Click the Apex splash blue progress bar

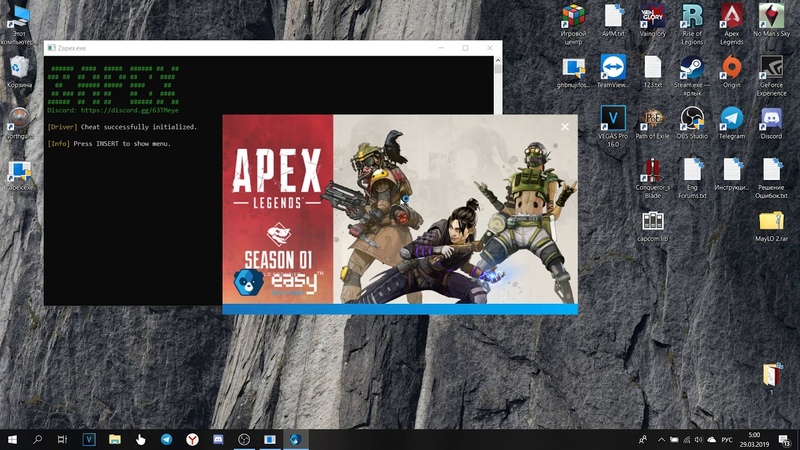pos(400,309)
